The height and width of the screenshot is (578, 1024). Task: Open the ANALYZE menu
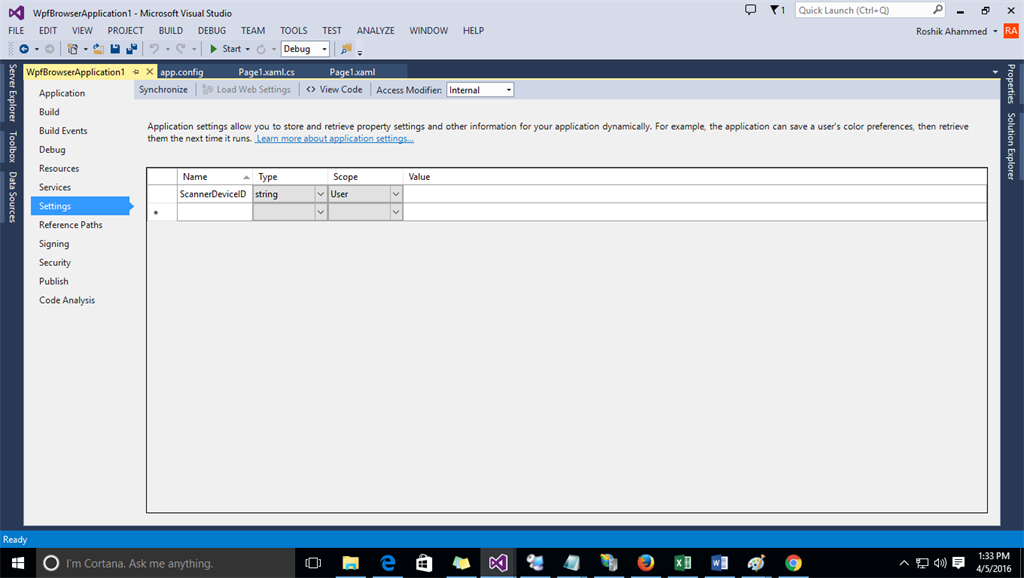376,31
